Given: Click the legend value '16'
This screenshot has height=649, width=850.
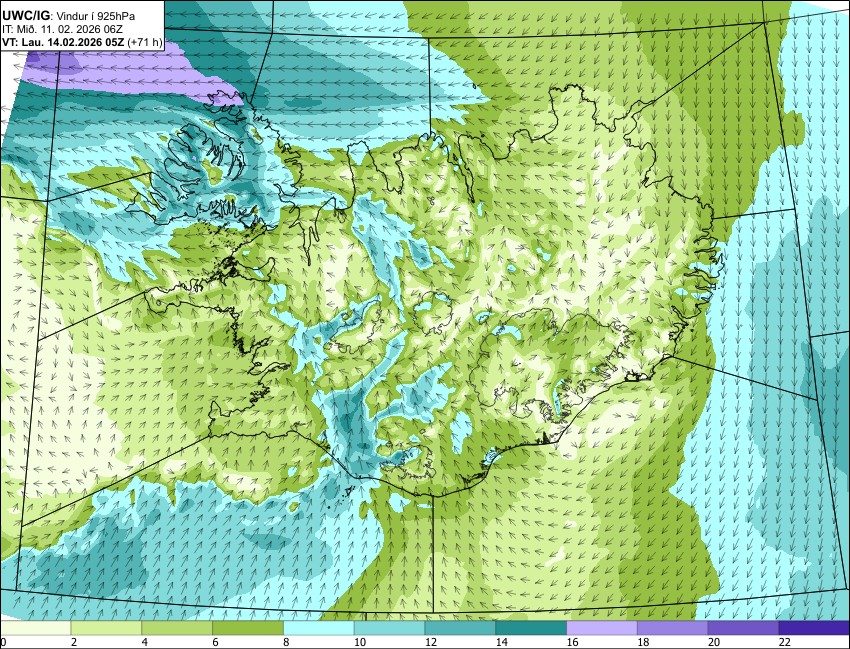Looking at the screenshot, I should pos(572,642).
